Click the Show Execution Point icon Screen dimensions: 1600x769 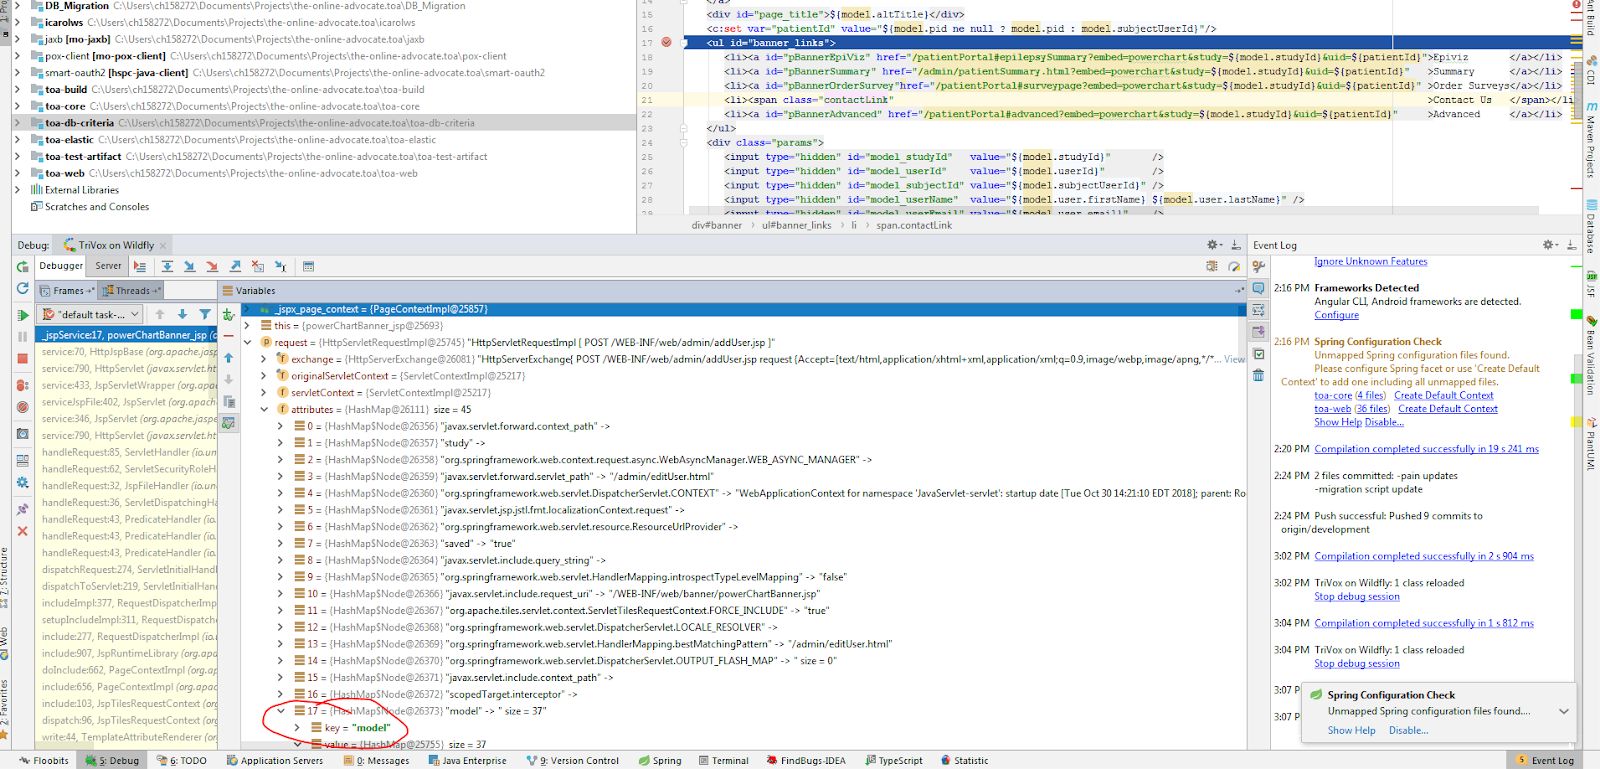(x=140, y=267)
